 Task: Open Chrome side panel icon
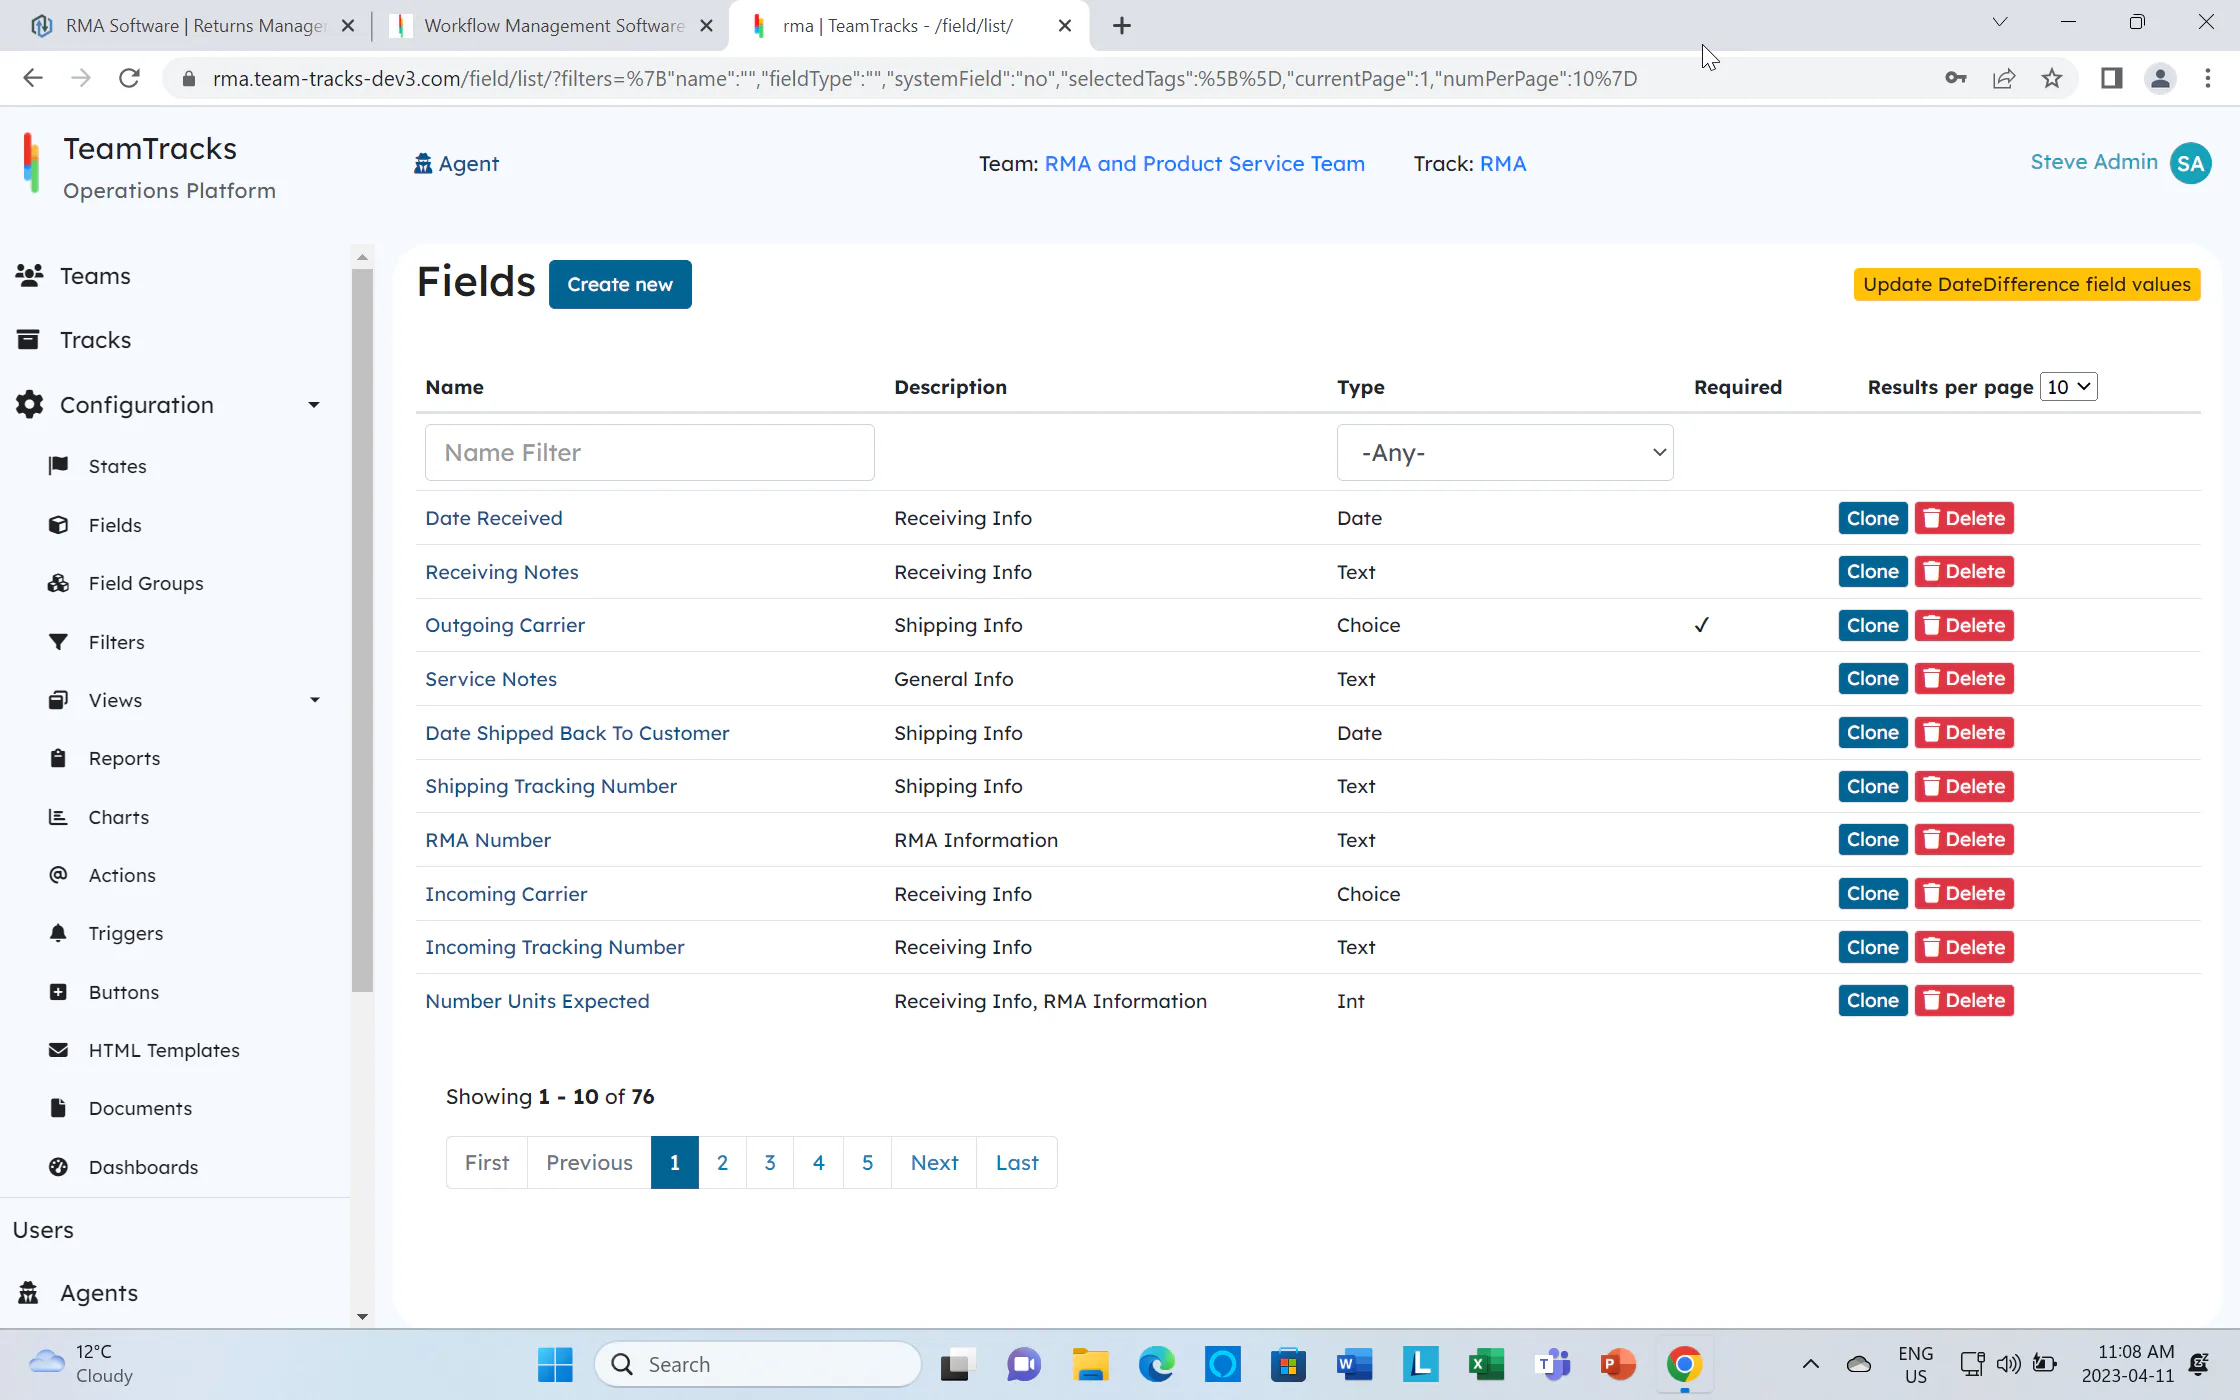[x=2111, y=78]
